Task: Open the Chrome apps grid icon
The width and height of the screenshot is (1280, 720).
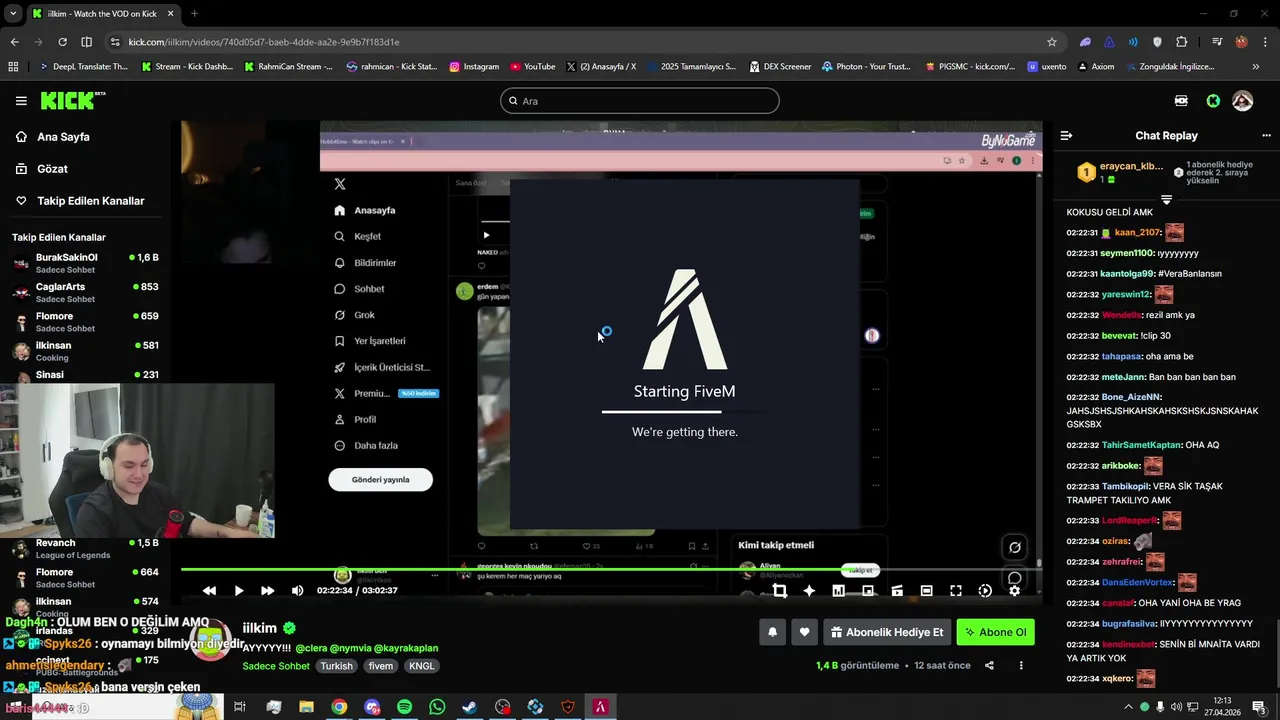Action: pos(13,67)
